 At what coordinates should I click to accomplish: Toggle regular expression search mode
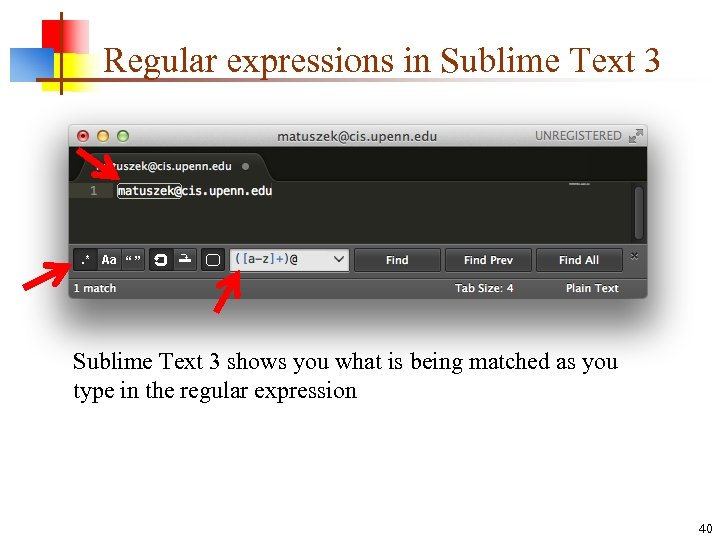point(85,260)
